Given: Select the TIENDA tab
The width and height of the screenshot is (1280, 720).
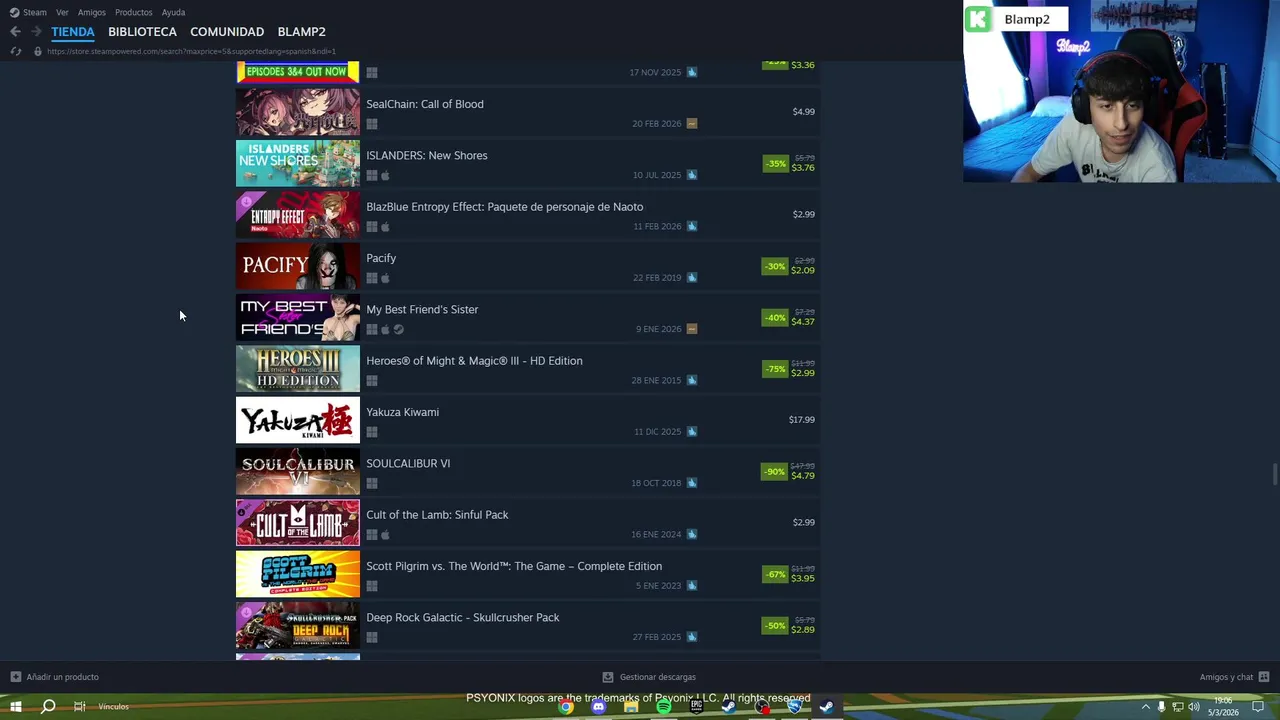Looking at the screenshot, I should point(73,32).
